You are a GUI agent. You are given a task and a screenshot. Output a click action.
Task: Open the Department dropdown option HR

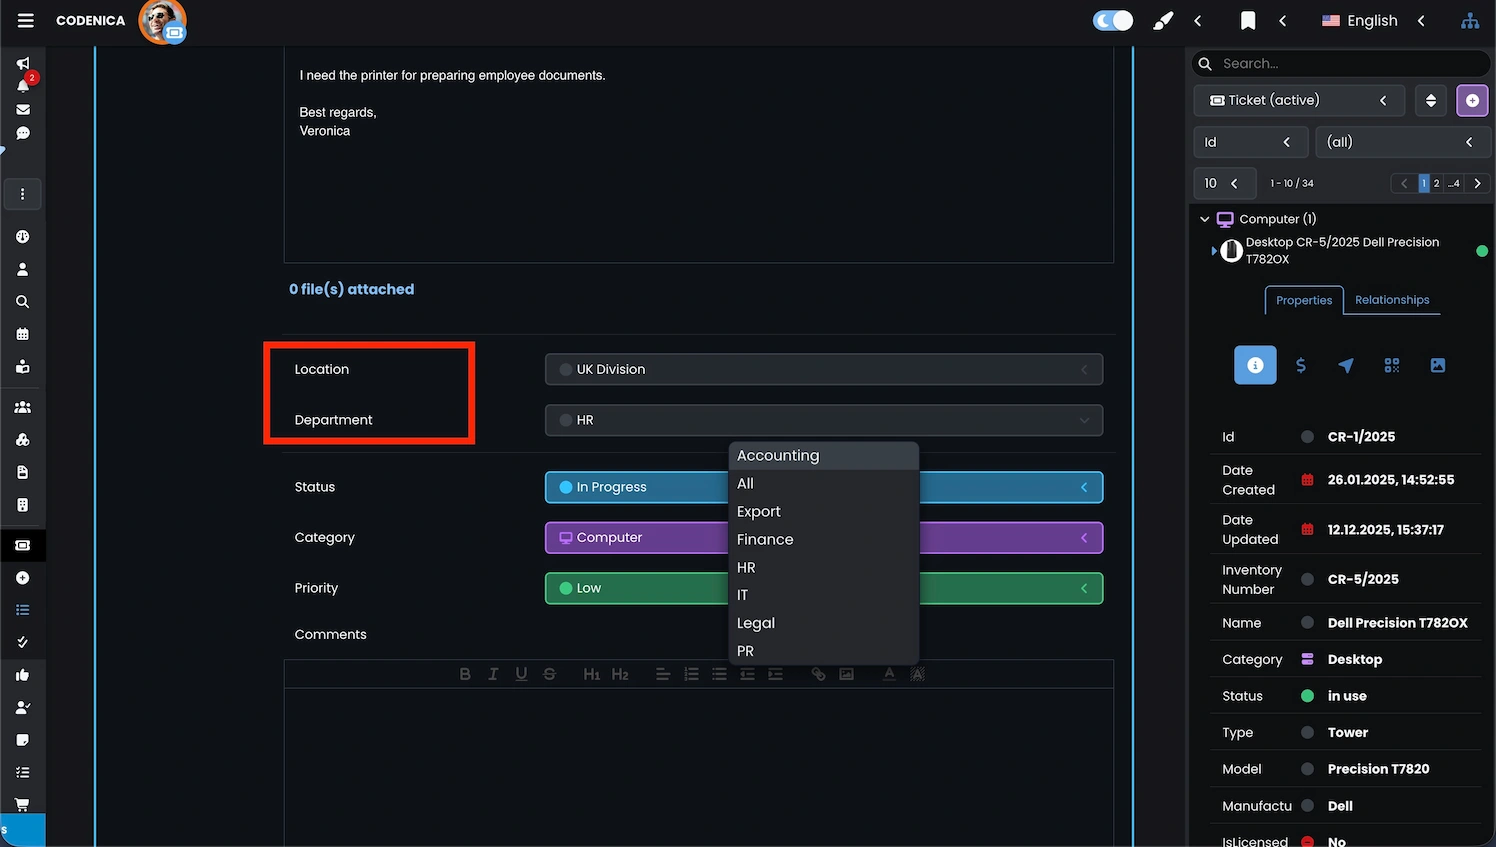(x=744, y=567)
